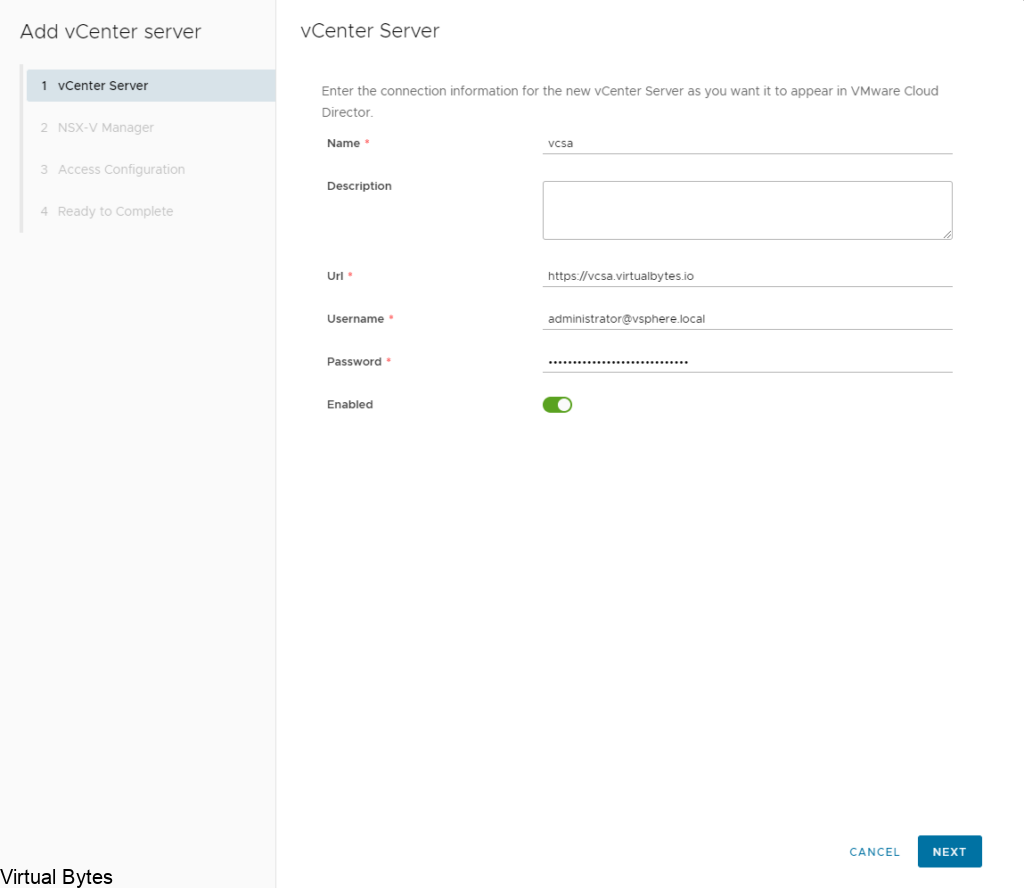Click the 'vCenter Server' page heading
The height and width of the screenshot is (888, 1024).
click(370, 31)
